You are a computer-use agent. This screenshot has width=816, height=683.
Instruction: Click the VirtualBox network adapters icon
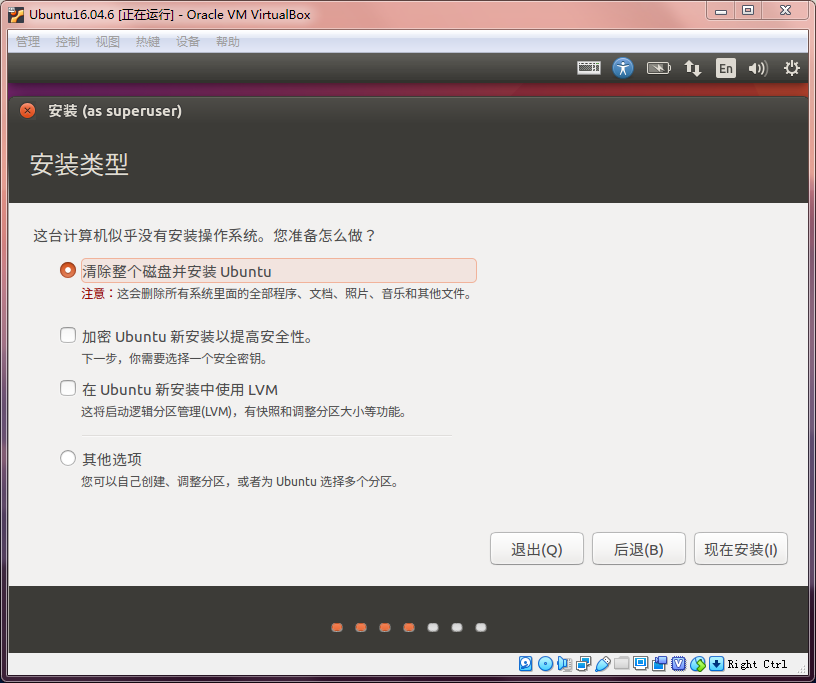(x=583, y=664)
